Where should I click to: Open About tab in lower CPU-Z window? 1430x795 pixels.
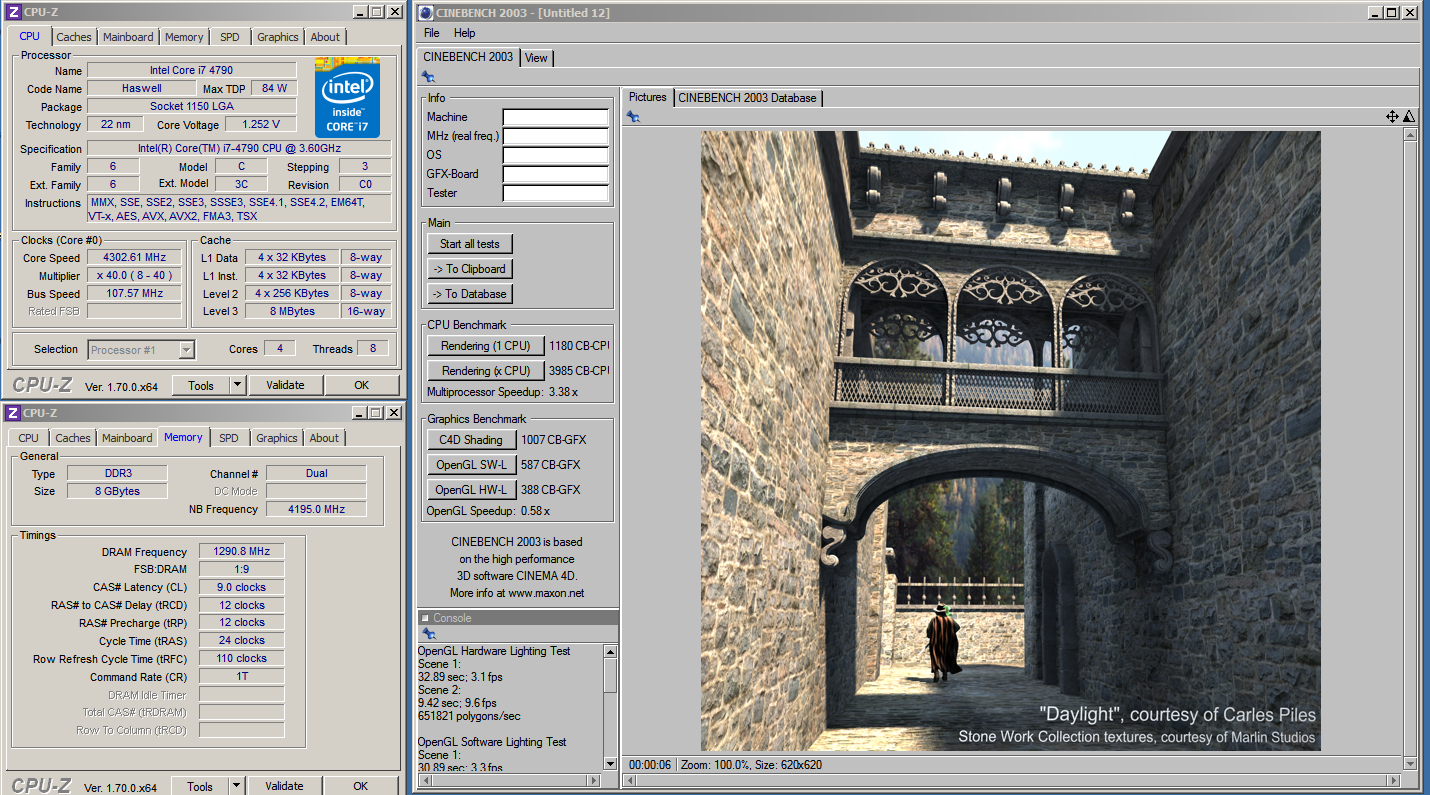click(324, 438)
